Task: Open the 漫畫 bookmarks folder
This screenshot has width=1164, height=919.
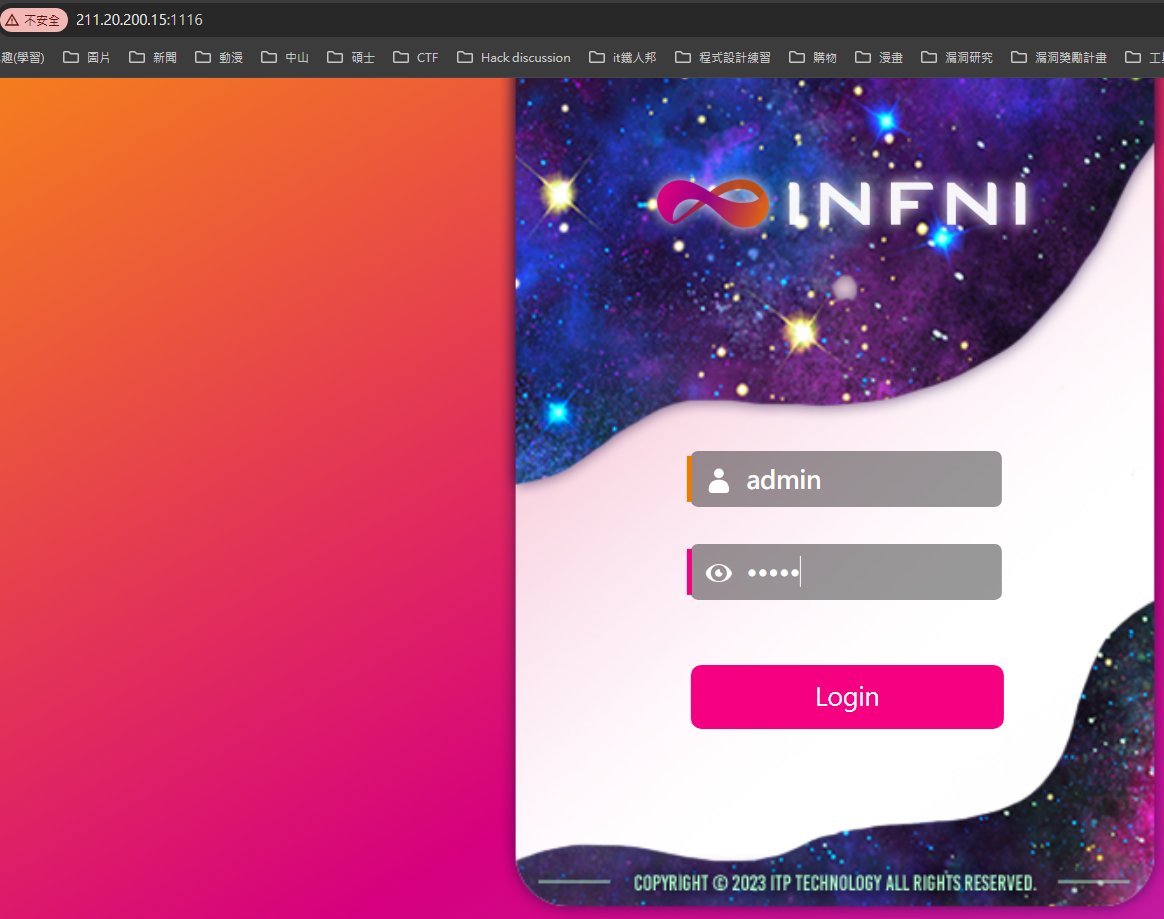Action: point(879,57)
